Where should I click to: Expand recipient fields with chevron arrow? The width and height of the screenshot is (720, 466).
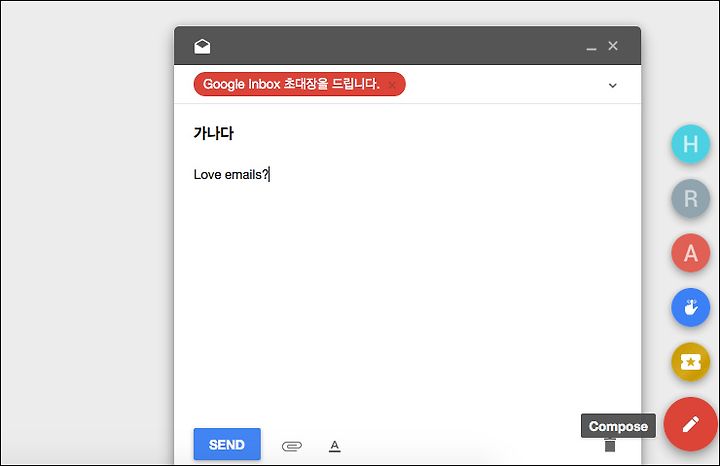613,85
